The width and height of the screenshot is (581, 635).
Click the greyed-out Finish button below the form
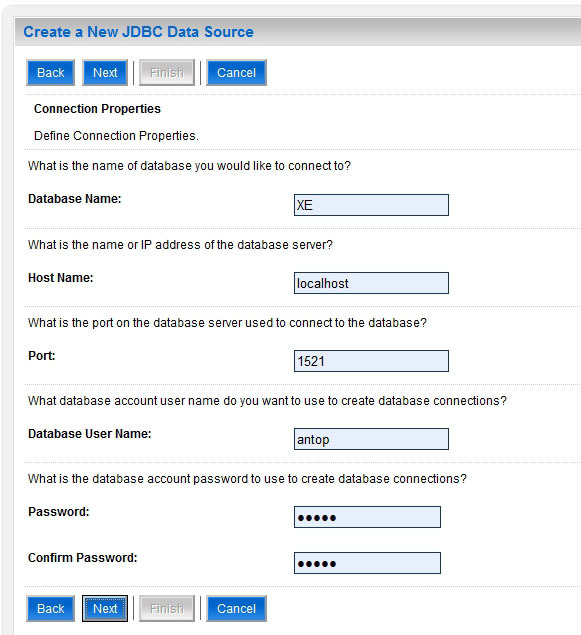tap(167, 608)
